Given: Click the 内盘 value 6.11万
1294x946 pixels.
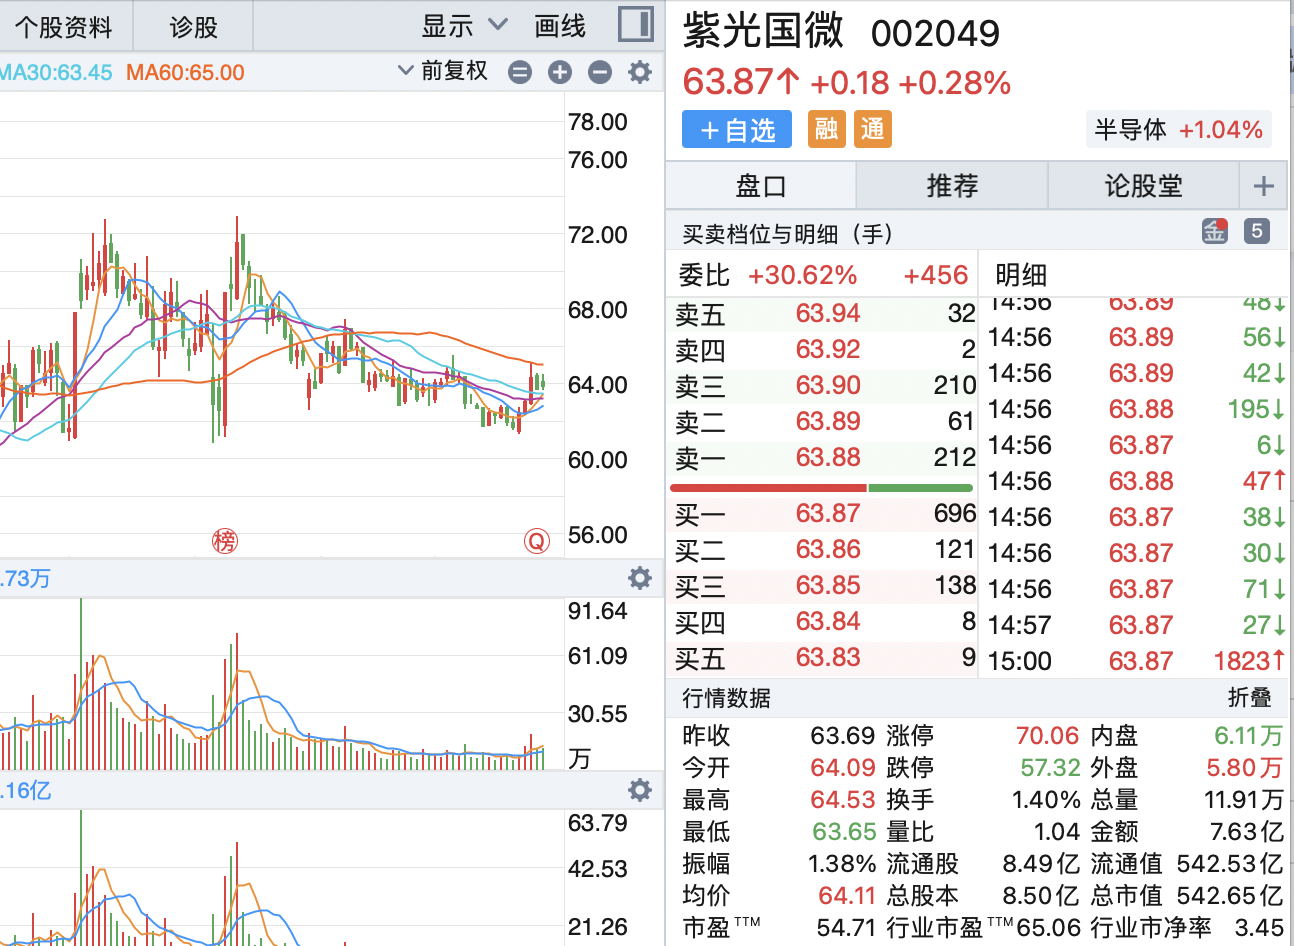Looking at the screenshot, I should (1248, 736).
